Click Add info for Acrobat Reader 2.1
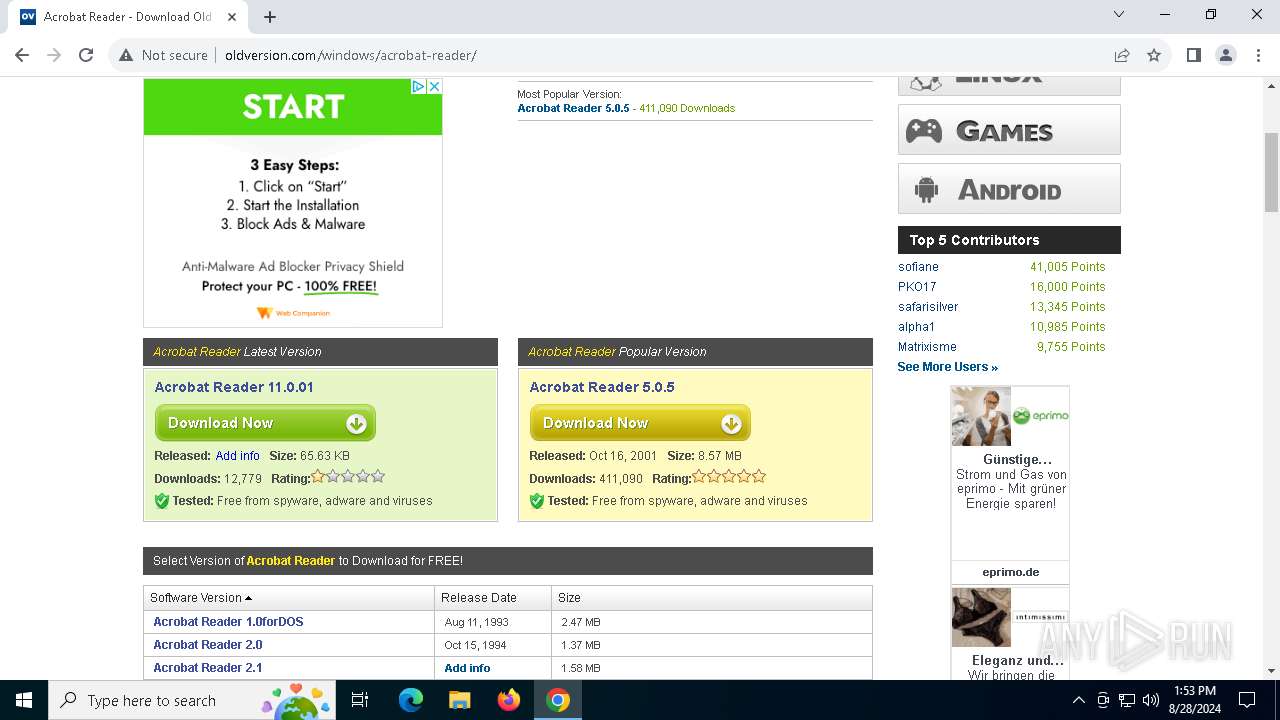Screen dimensions: 1280x720 point(467,668)
